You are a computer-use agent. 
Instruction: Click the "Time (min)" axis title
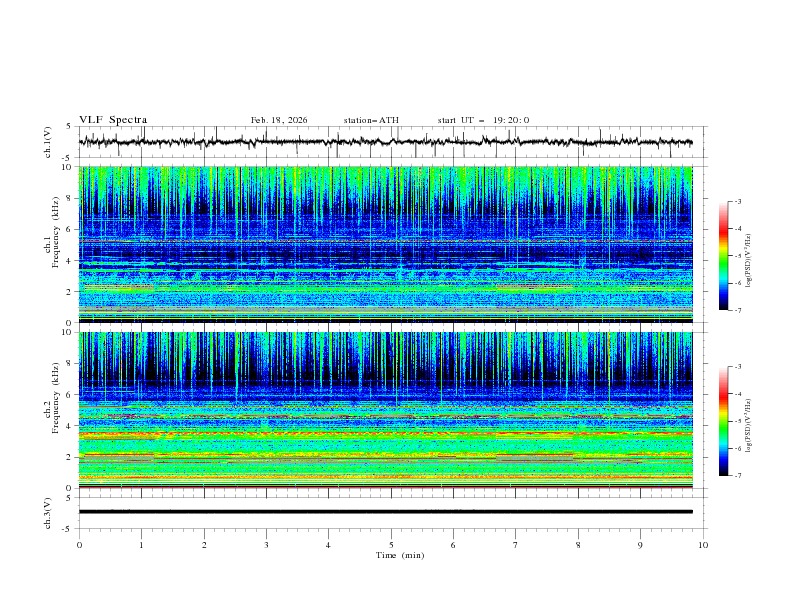tap(400, 555)
